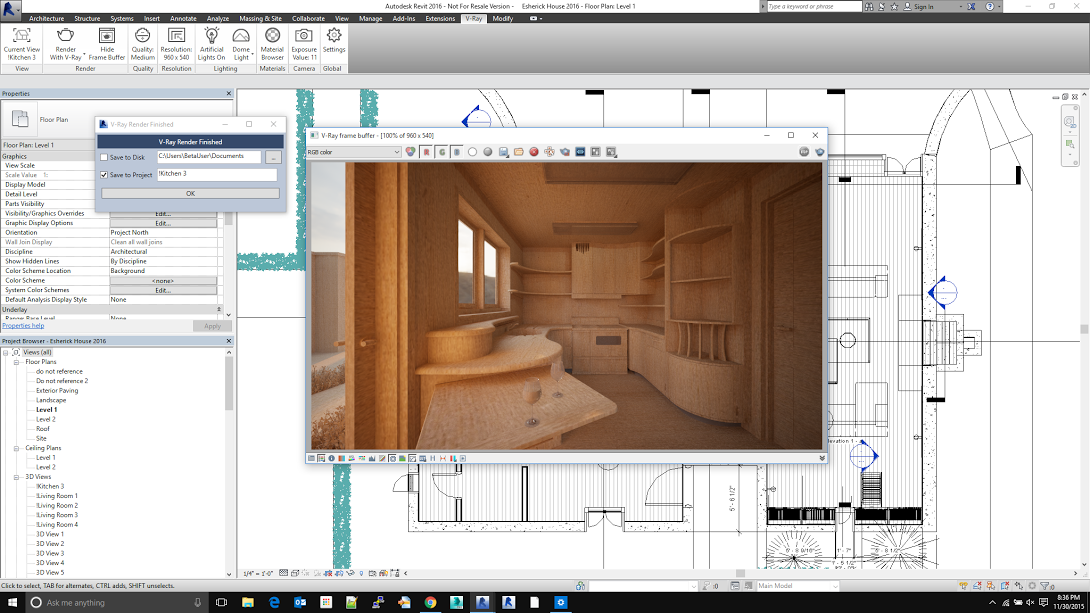Open the Structure ribbon tab
Image resolution: width=1090 pixels, height=613 pixels.
87,19
